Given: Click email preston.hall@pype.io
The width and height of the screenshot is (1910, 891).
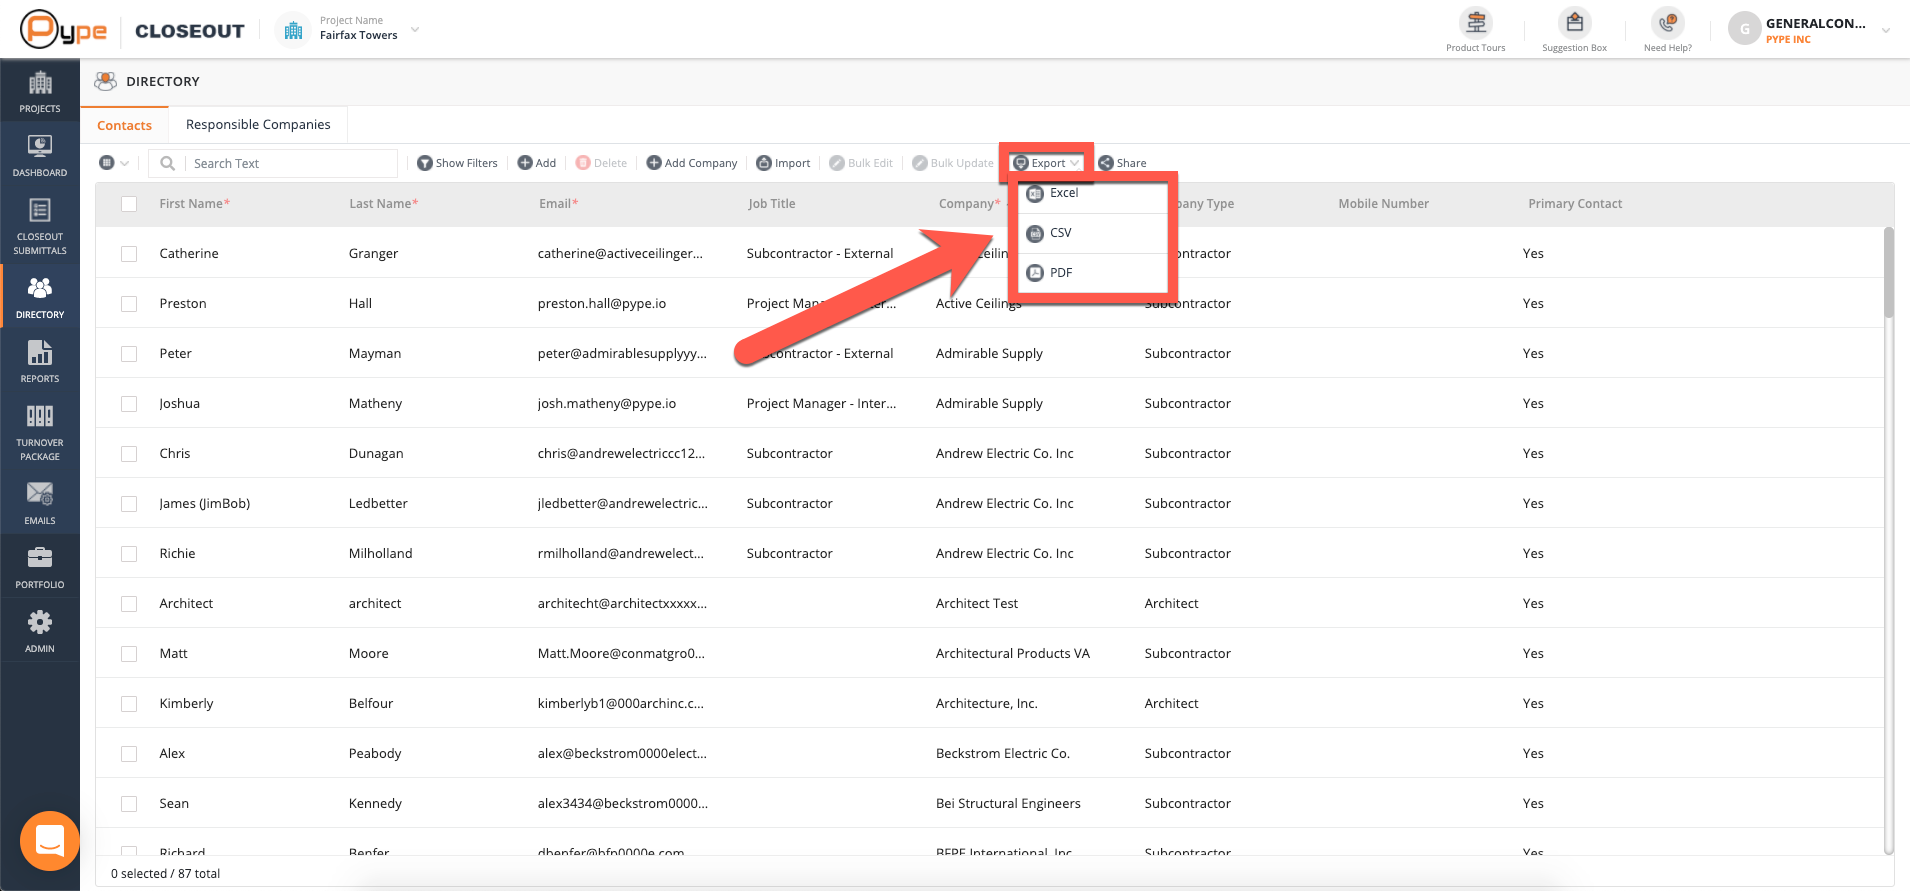Looking at the screenshot, I should 602,304.
